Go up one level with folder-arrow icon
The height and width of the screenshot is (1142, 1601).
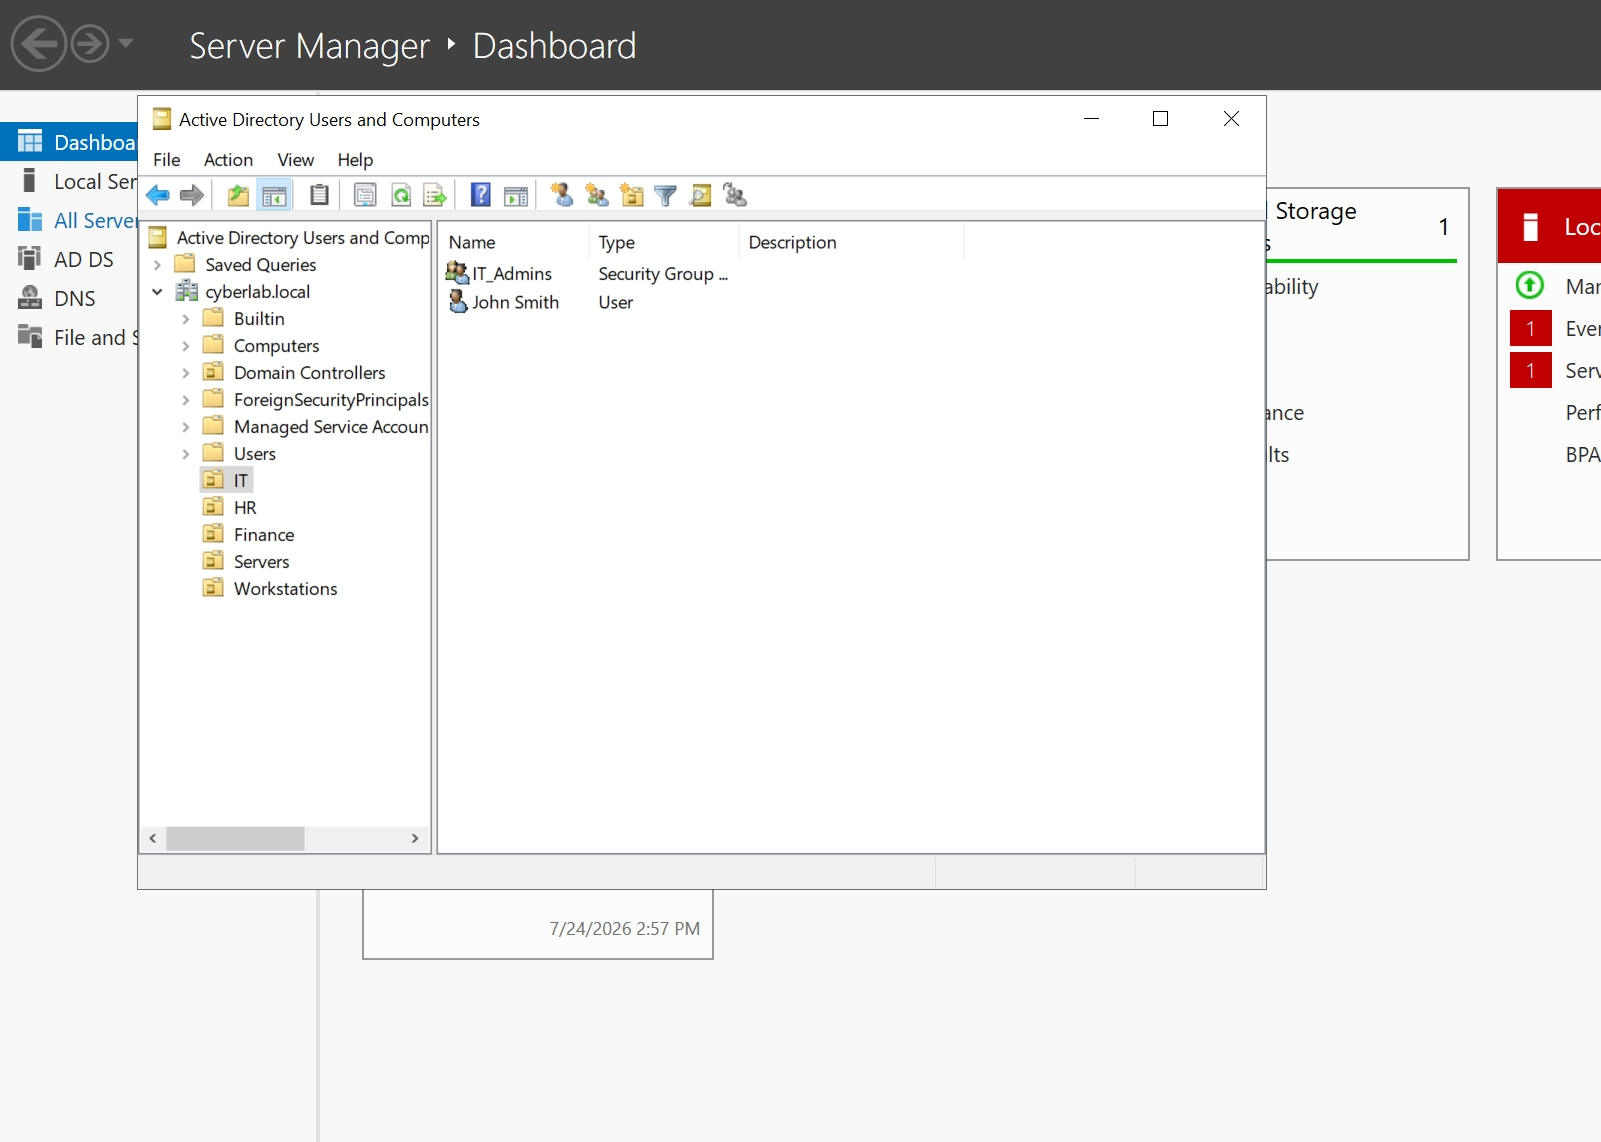click(x=238, y=195)
